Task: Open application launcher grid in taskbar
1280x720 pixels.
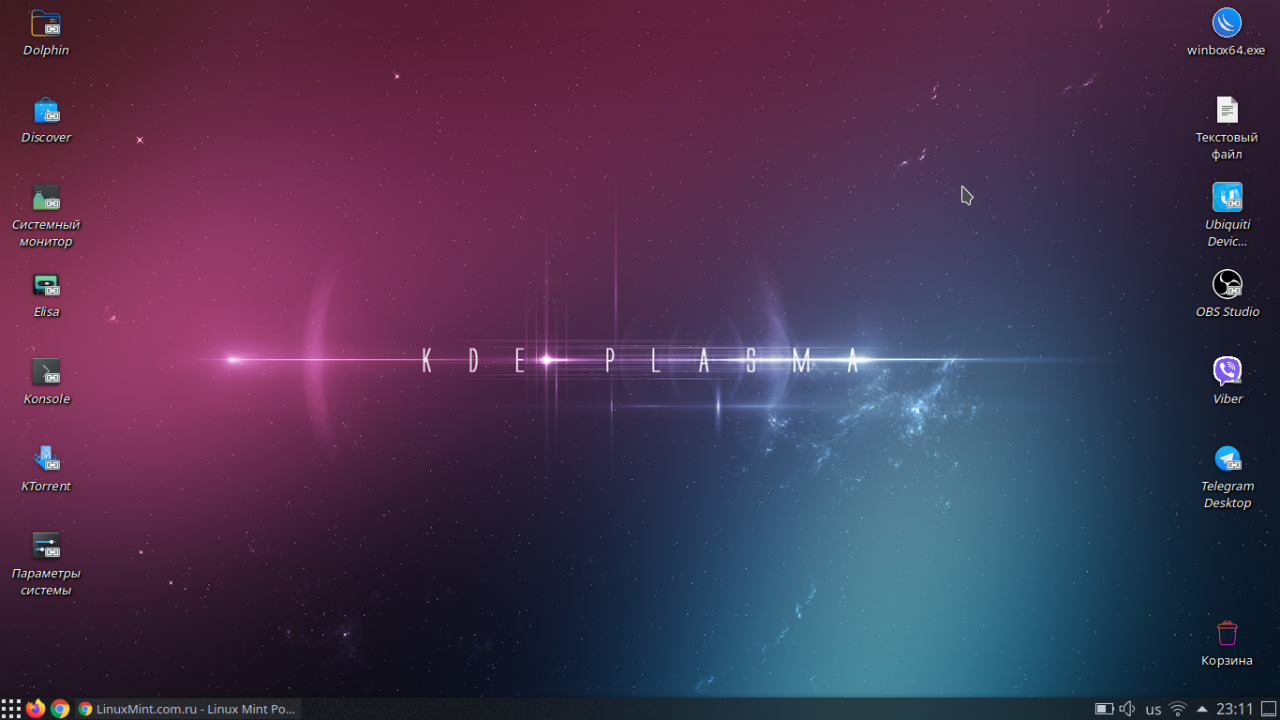Action: click(11, 708)
